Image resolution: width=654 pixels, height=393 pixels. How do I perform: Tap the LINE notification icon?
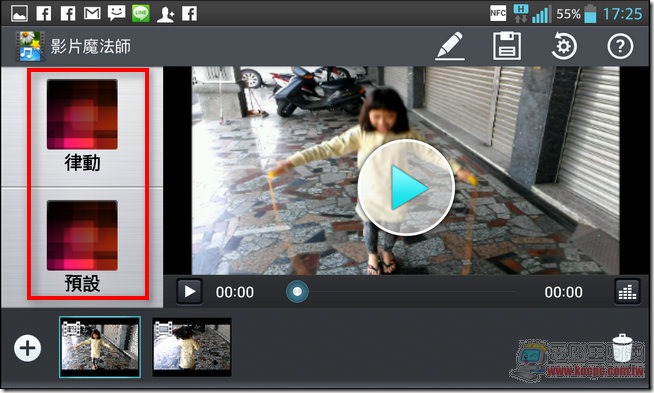(141, 13)
